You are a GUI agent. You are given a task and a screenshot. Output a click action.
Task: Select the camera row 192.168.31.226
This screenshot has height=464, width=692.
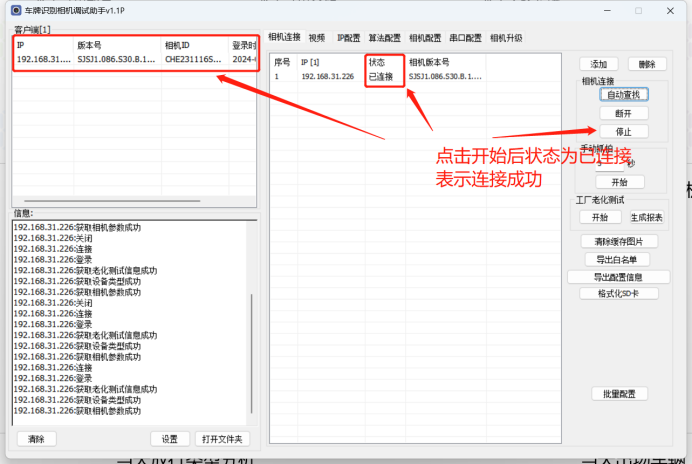415,76
